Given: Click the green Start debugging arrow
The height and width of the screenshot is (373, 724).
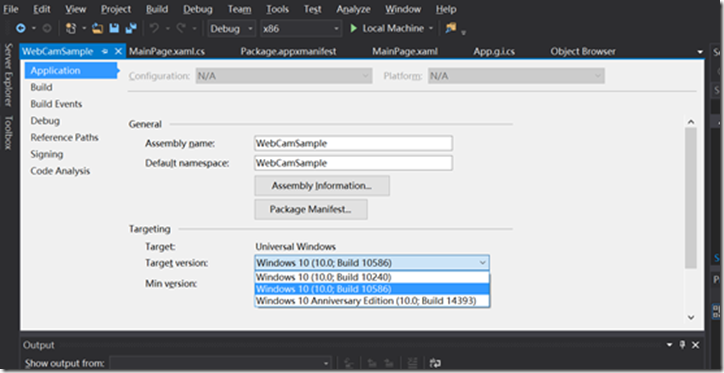Looking at the screenshot, I should point(354,29).
